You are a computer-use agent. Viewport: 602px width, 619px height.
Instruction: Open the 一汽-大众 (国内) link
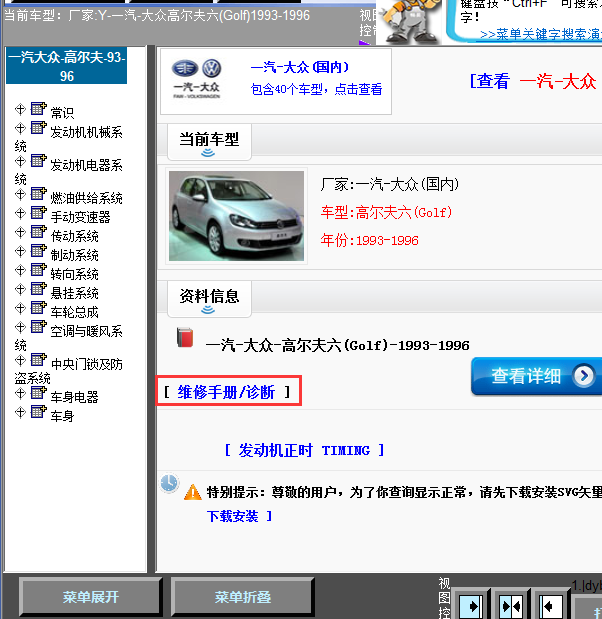click(300, 68)
